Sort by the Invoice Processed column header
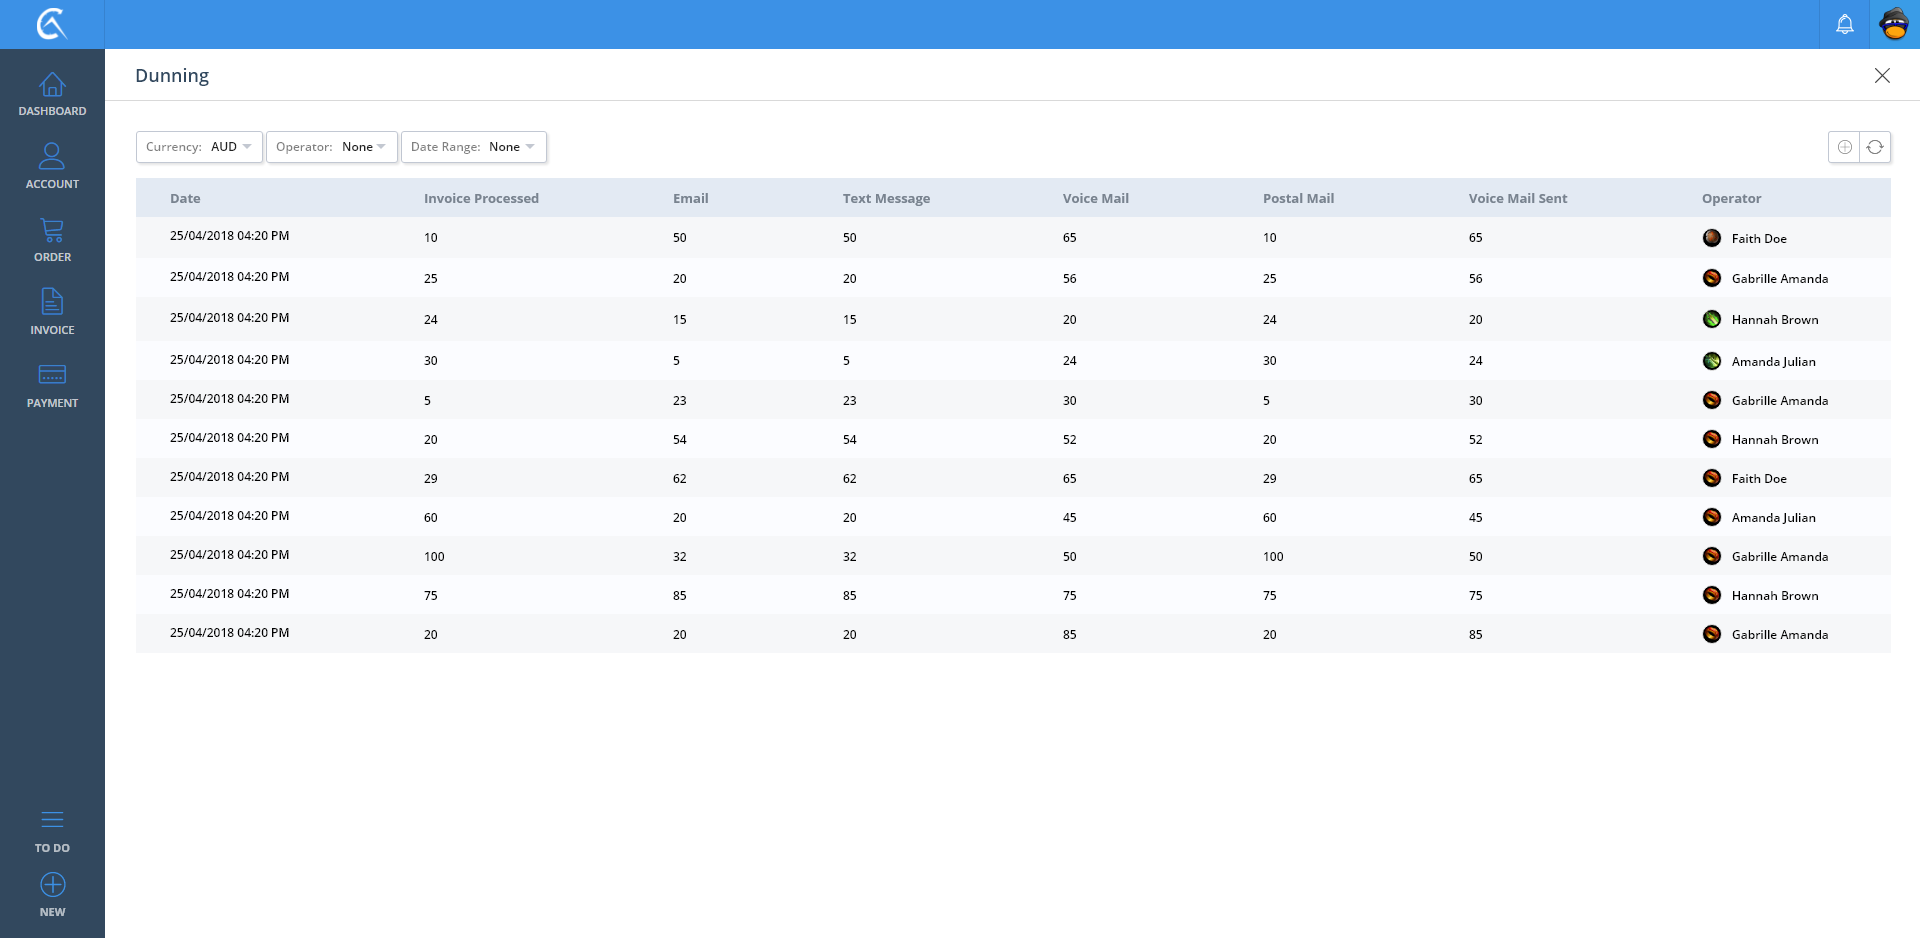 [x=481, y=199]
